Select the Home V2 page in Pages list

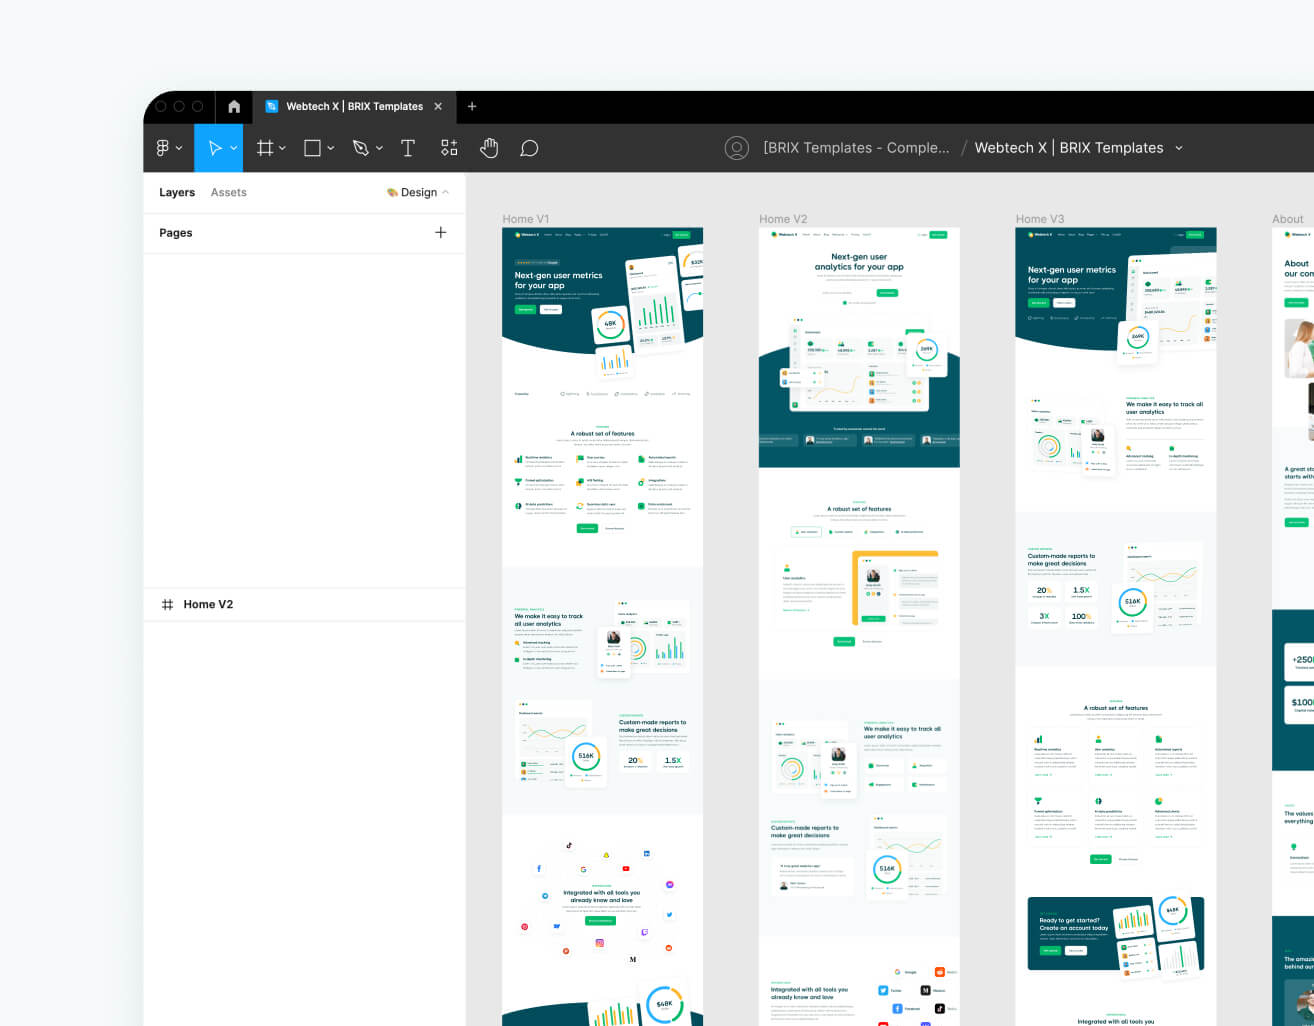pos(208,604)
